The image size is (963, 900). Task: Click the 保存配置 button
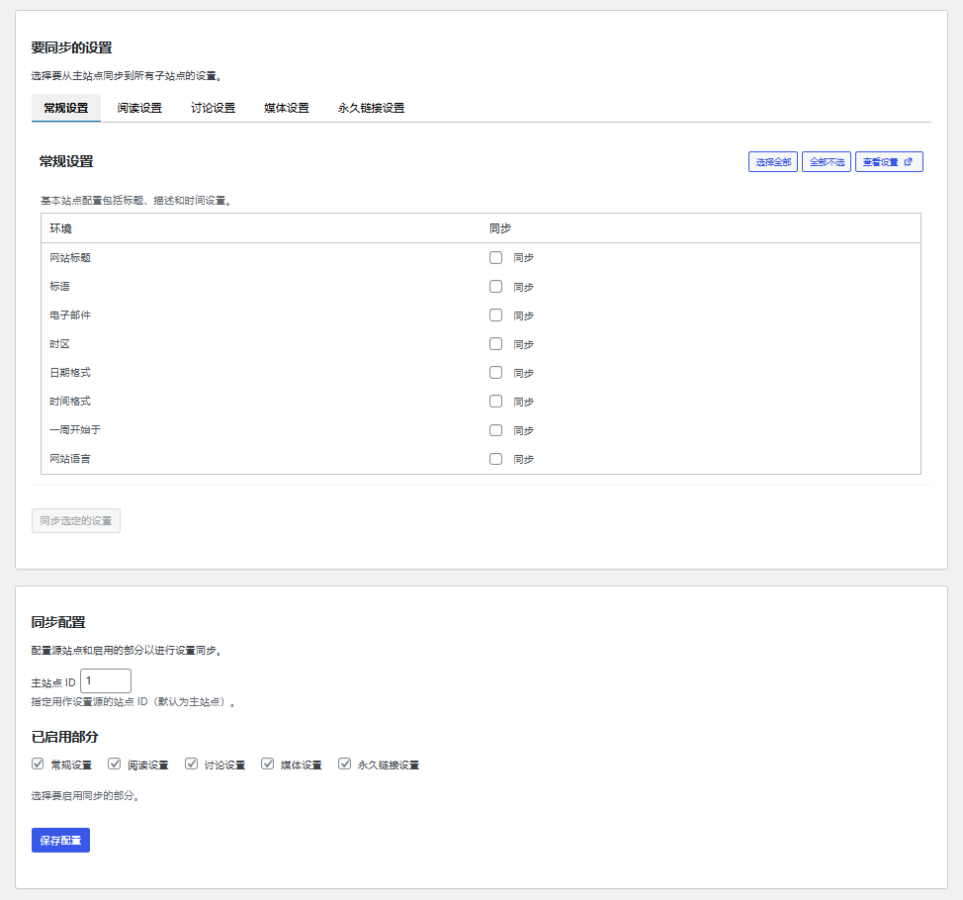(x=61, y=840)
